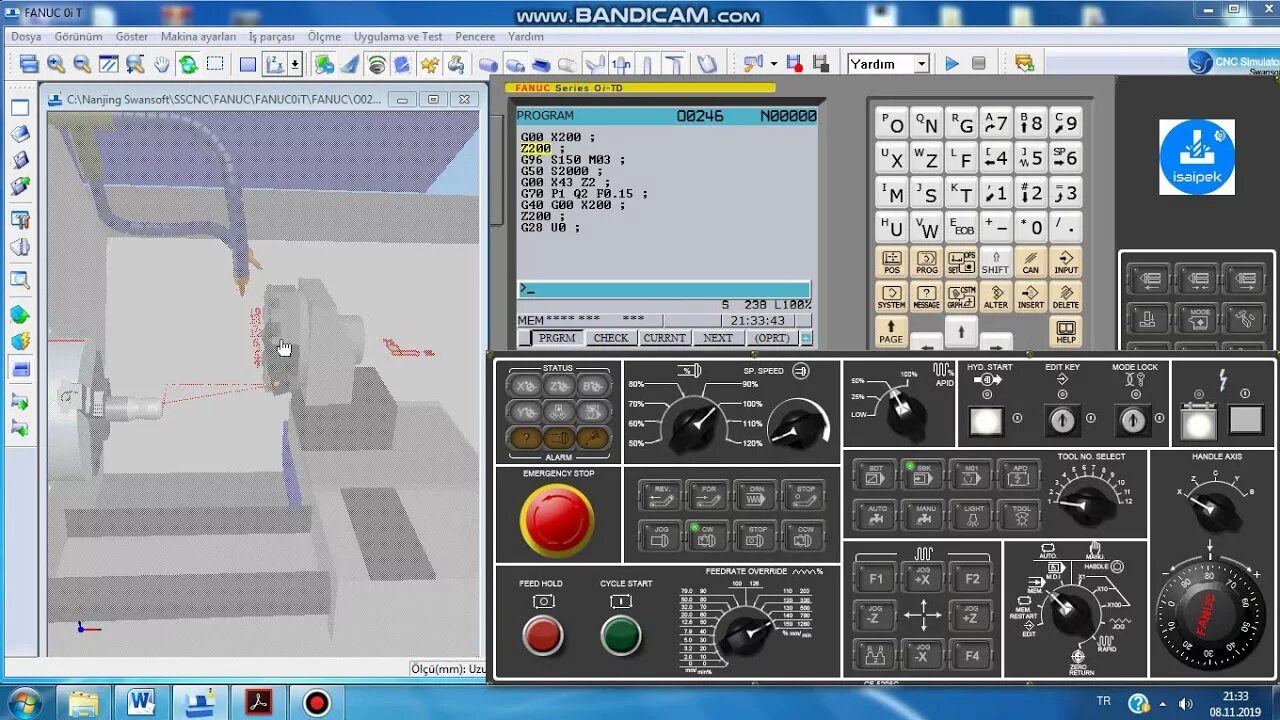
Task: Toggle the DRN dry run button
Action: pyautogui.click(x=755, y=495)
